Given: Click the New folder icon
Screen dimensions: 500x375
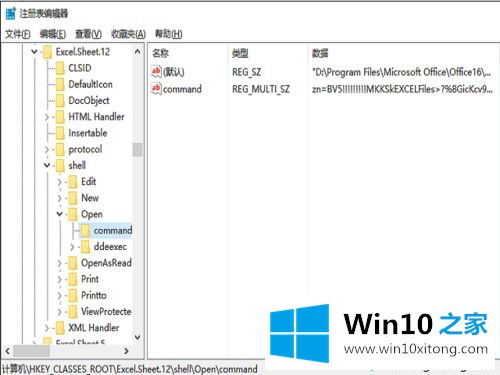Looking at the screenshot, I should click(x=73, y=198).
